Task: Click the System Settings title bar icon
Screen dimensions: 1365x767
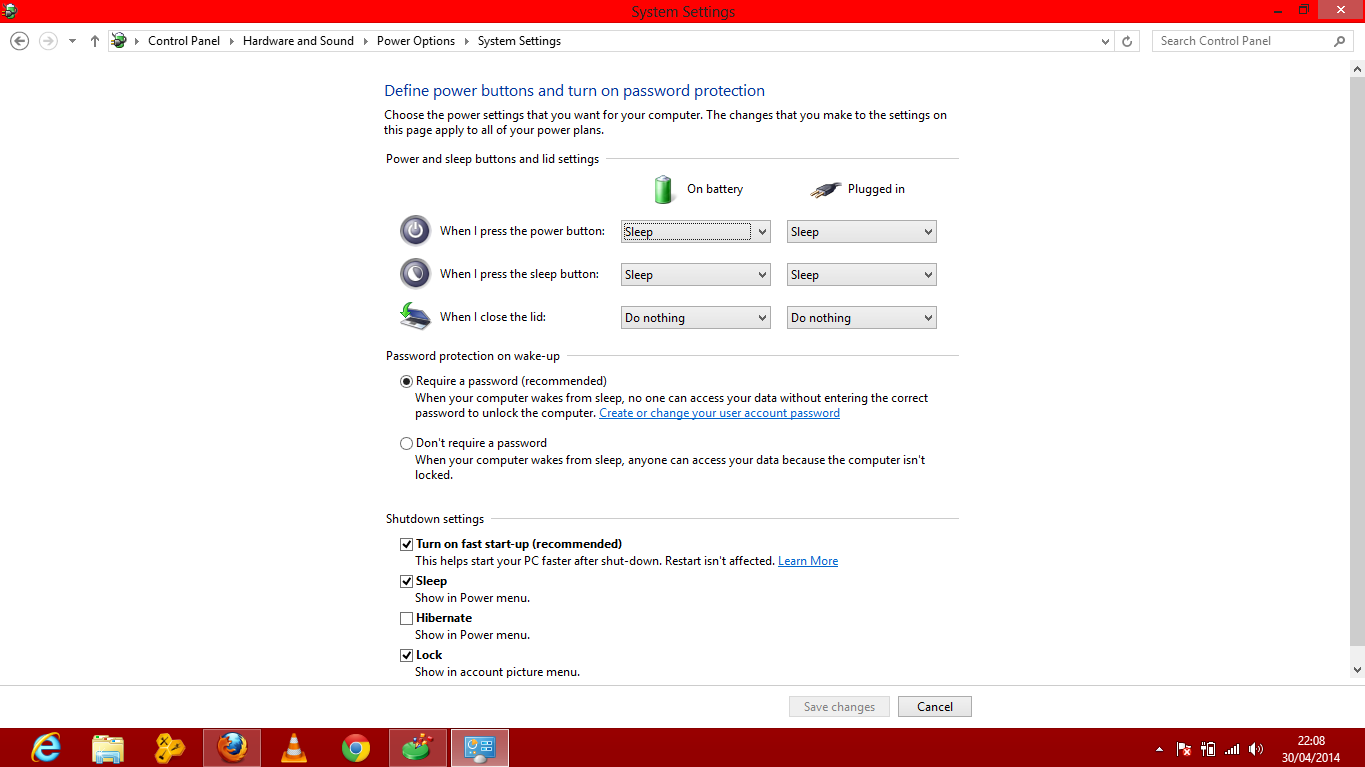Action: click(10, 11)
